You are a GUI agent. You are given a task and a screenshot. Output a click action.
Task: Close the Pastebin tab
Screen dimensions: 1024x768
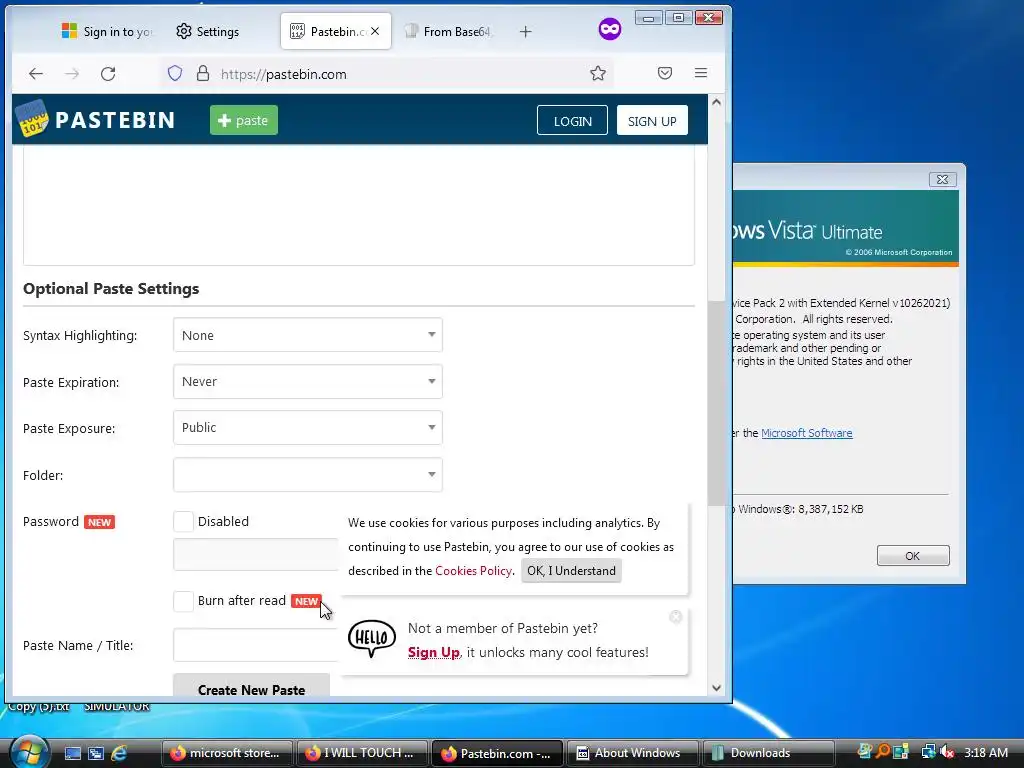click(x=375, y=31)
